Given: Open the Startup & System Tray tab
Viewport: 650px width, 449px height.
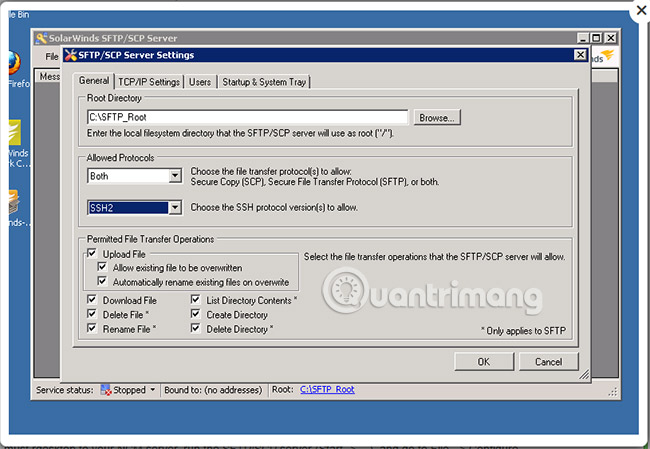Looking at the screenshot, I should 264,82.
